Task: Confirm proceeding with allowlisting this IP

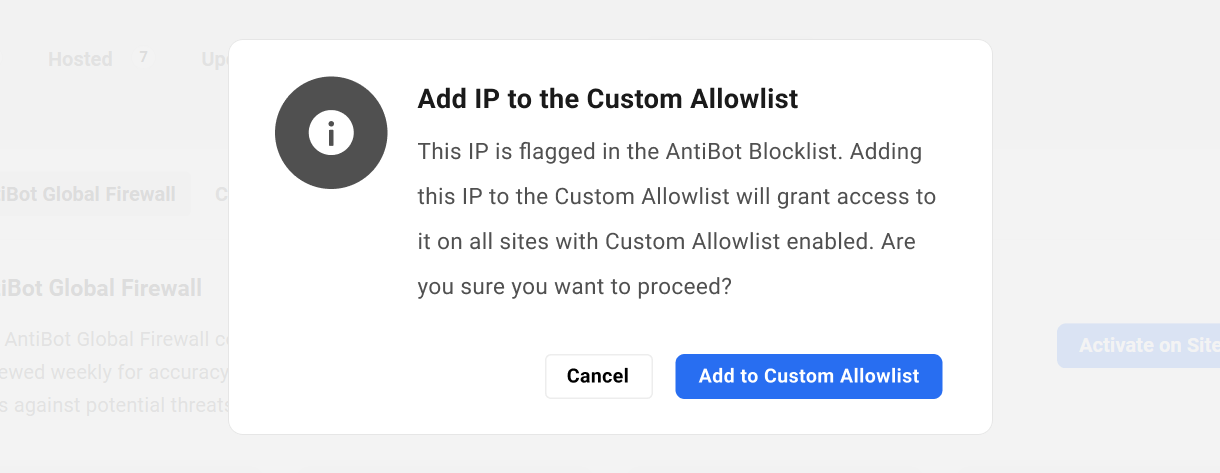Action: [x=808, y=376]
